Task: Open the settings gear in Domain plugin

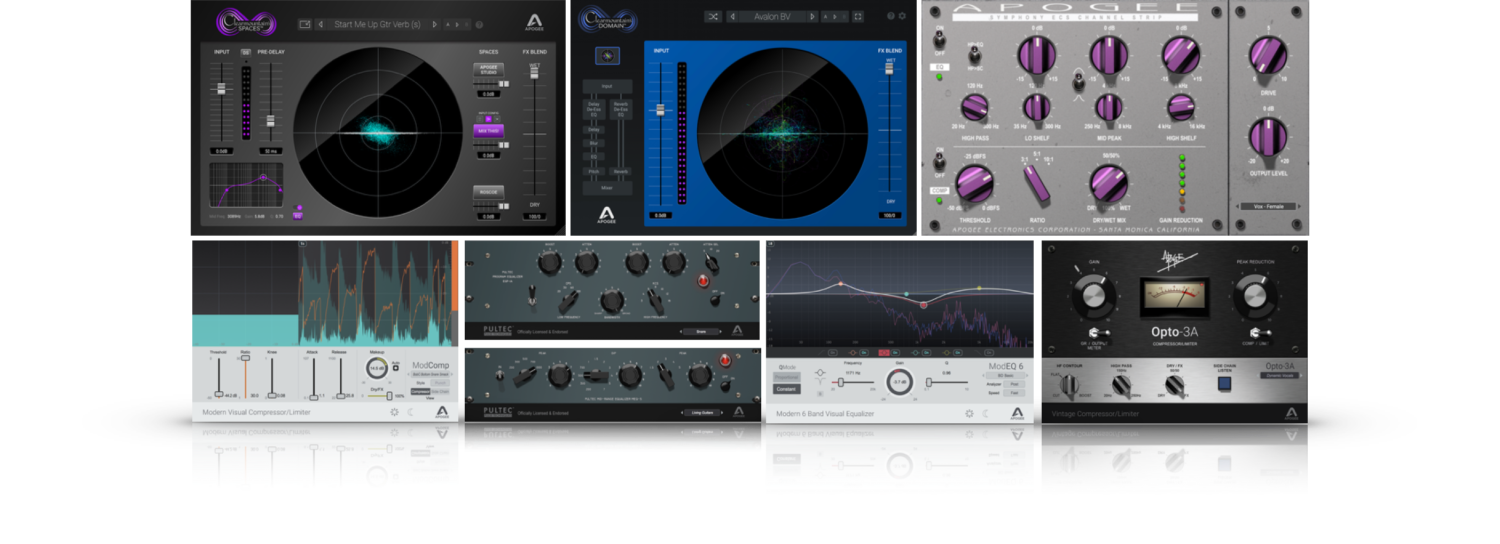Action: coord(902,16)
